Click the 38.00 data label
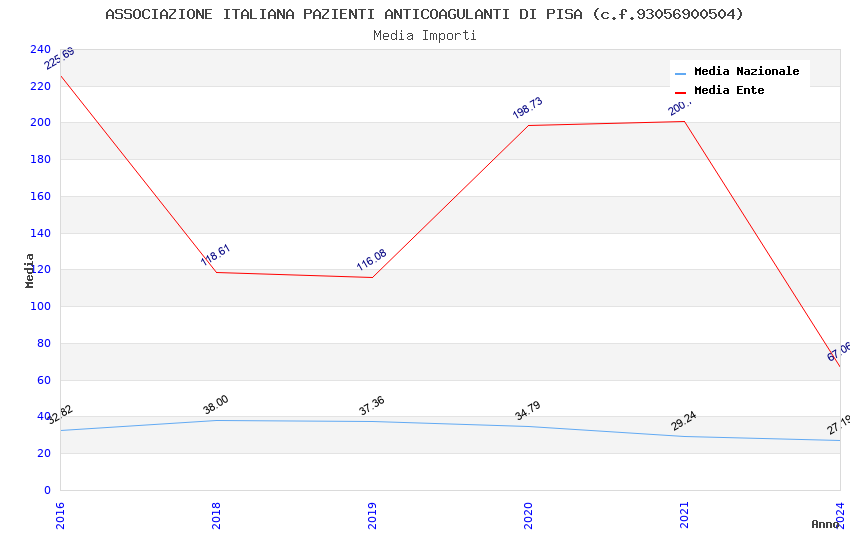 click(216, 405)
